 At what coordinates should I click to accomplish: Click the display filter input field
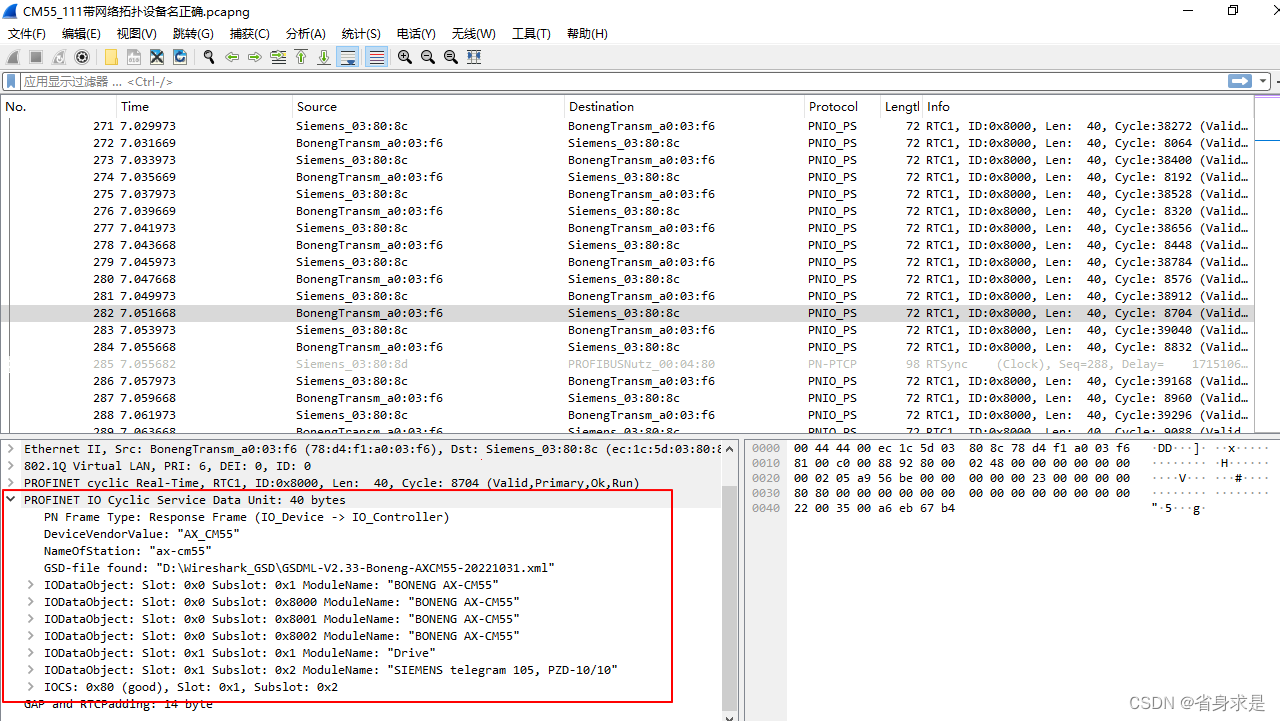(x=620, y=81)
